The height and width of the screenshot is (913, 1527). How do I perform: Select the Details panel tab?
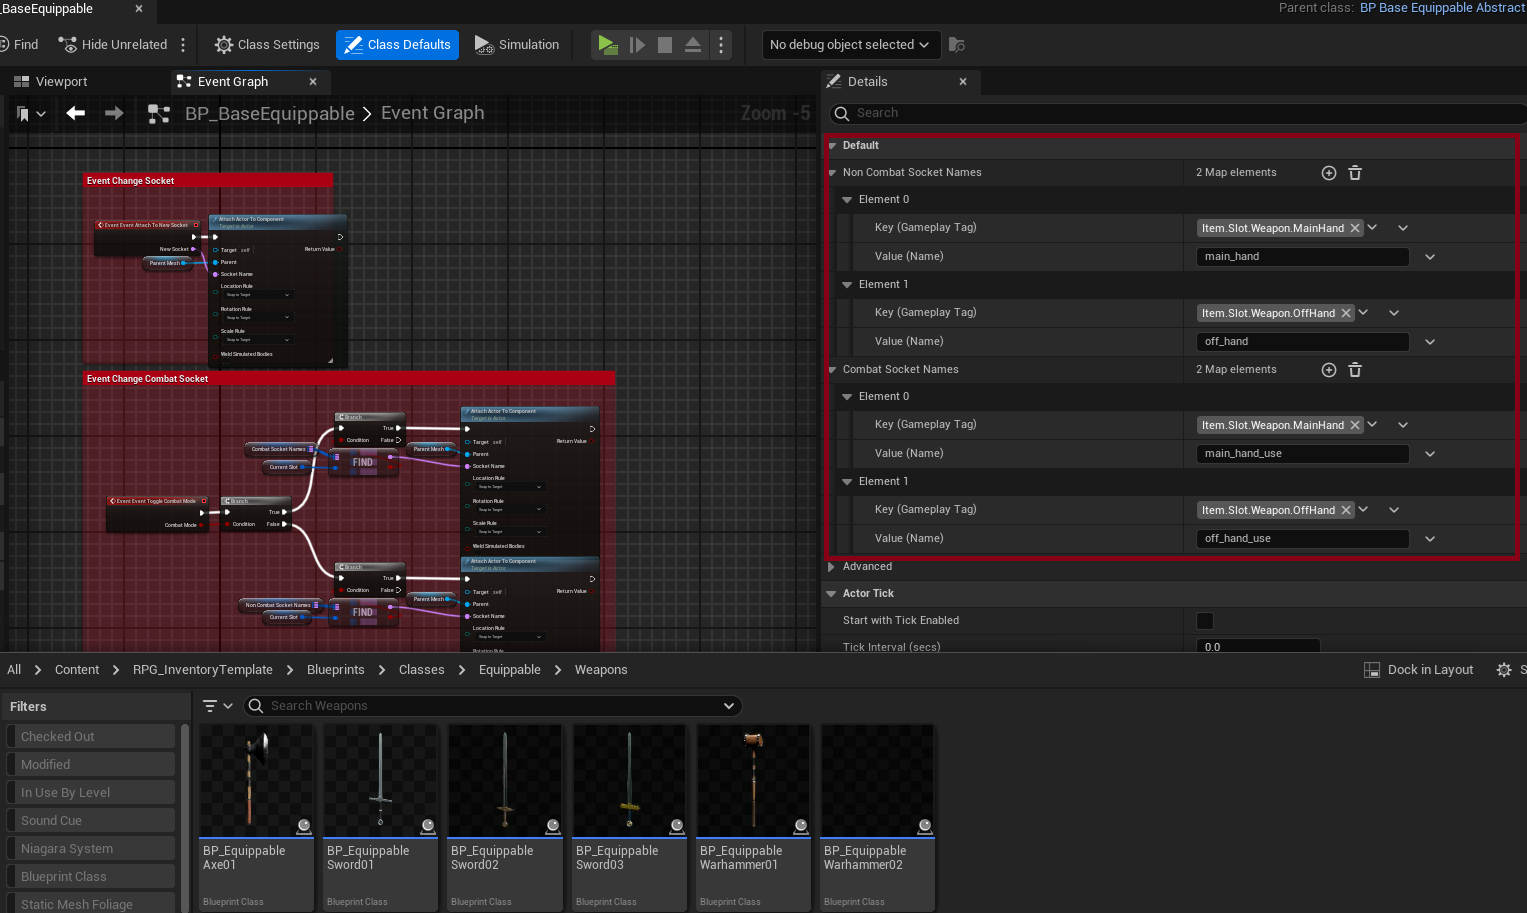click(x=867, y=82)
